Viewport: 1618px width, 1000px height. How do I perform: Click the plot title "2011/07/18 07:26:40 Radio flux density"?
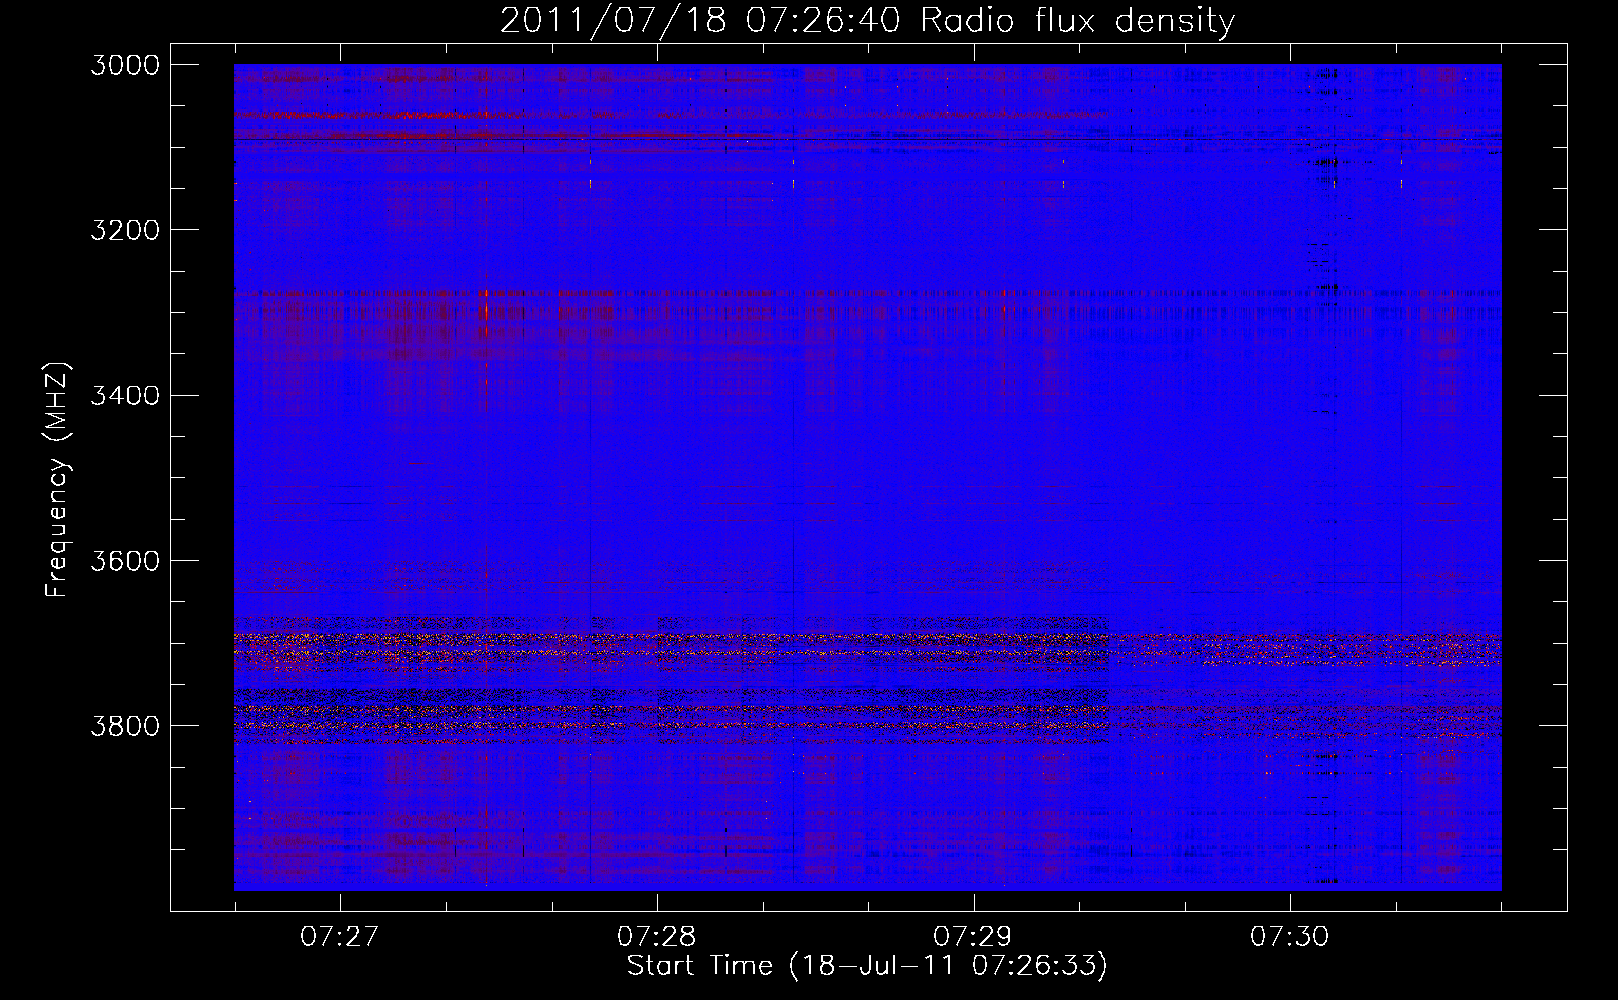[x=867, y=21]
